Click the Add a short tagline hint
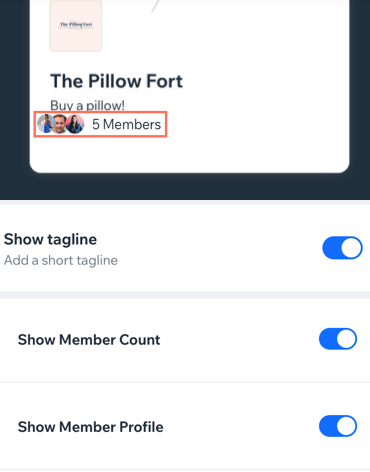The image size is (370, 472). [x=61, y=260]
